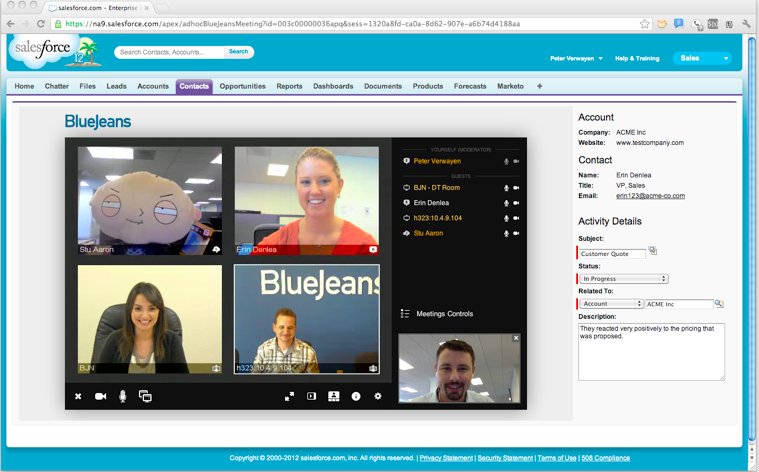
Task: Mute BJN - DT Room microphone
Action: (x=506, y=188)
